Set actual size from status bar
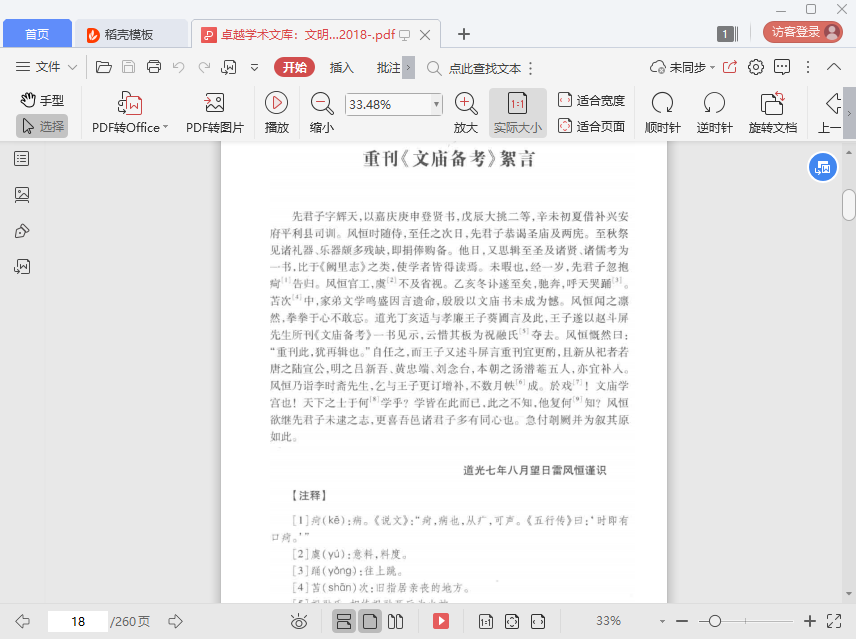 click(x=486, y=621)
